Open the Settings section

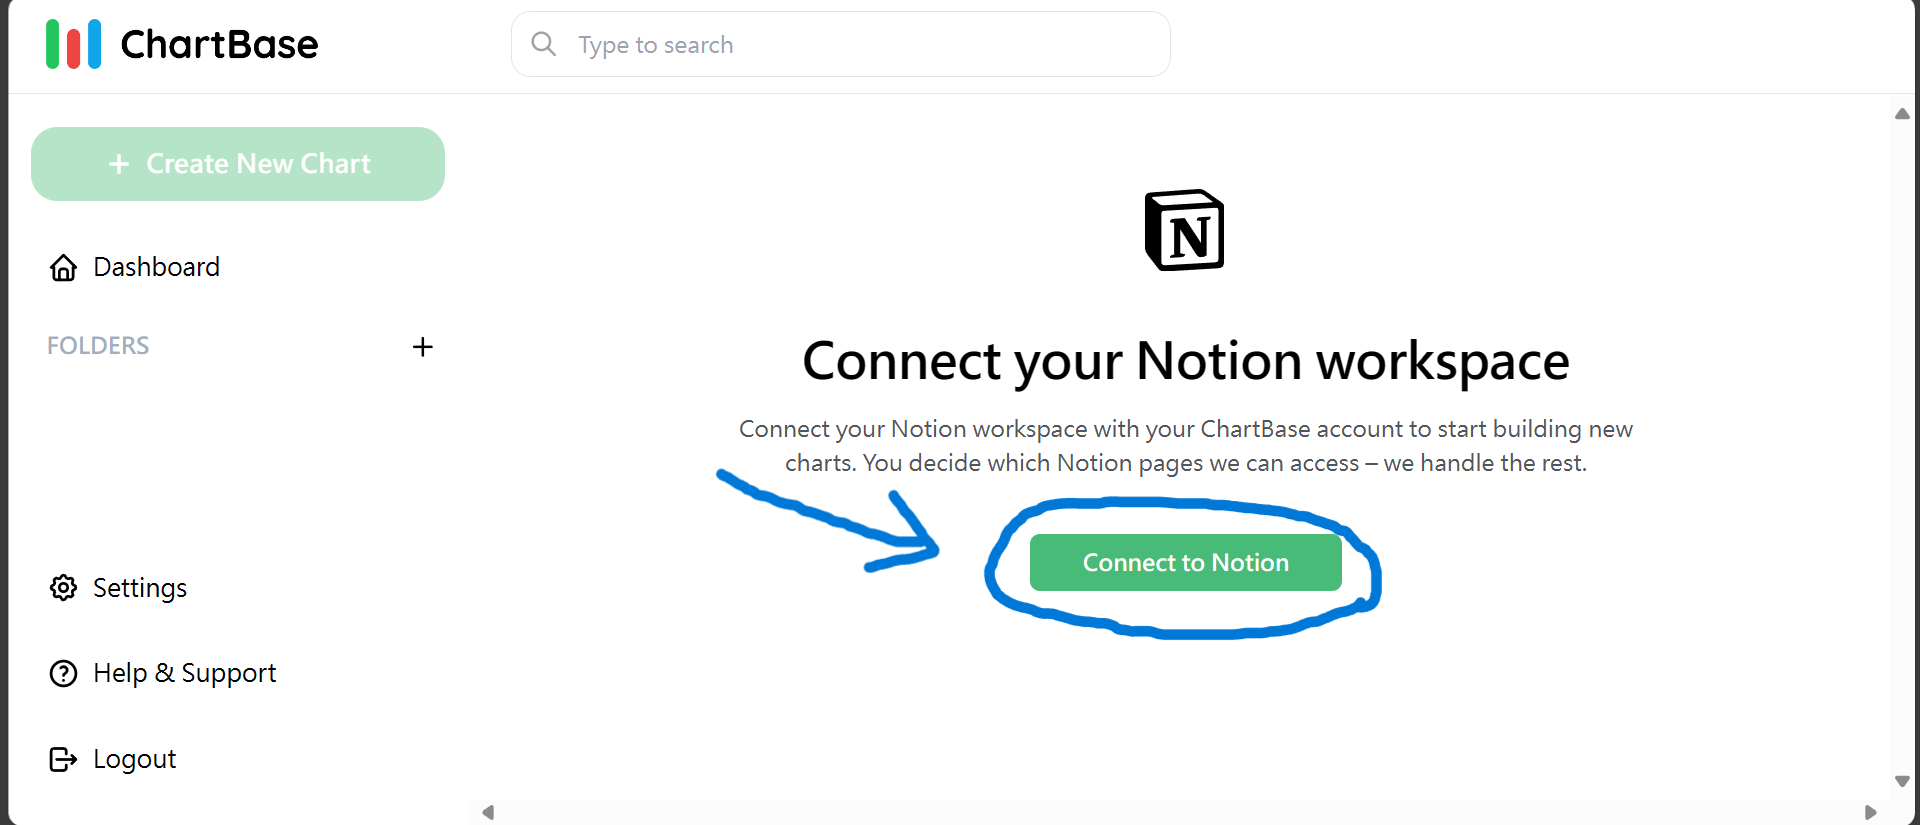pyautogui.click(x=140, y=588)
